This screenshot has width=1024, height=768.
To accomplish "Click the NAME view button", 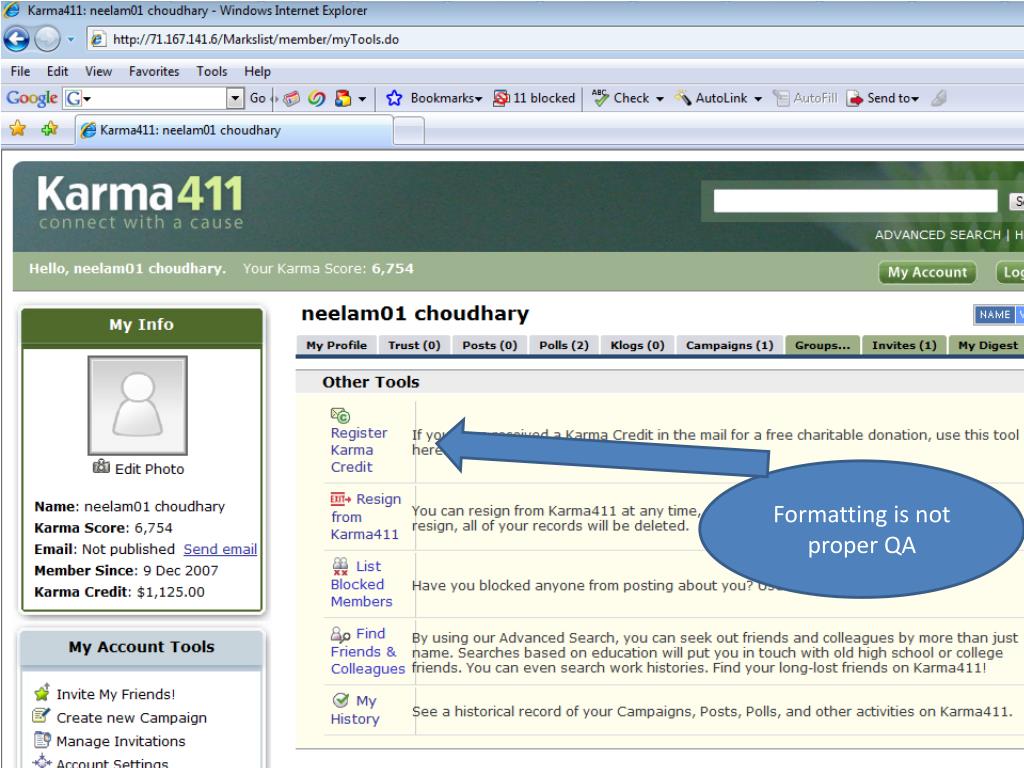I will [x=994, y=315].
